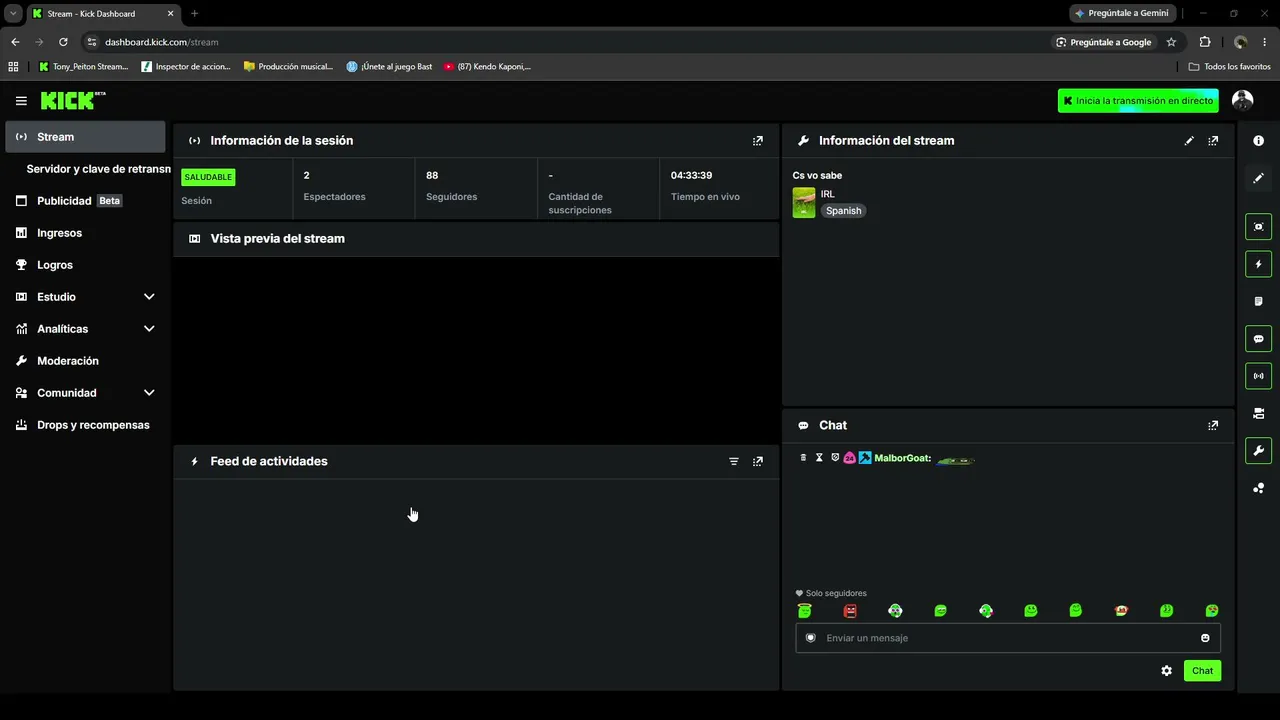The width and height of the screenshot is (1280, 720).
Task: Click the SALUDABLE status badge
Action: pyautogui.click(x=208, y=177)
